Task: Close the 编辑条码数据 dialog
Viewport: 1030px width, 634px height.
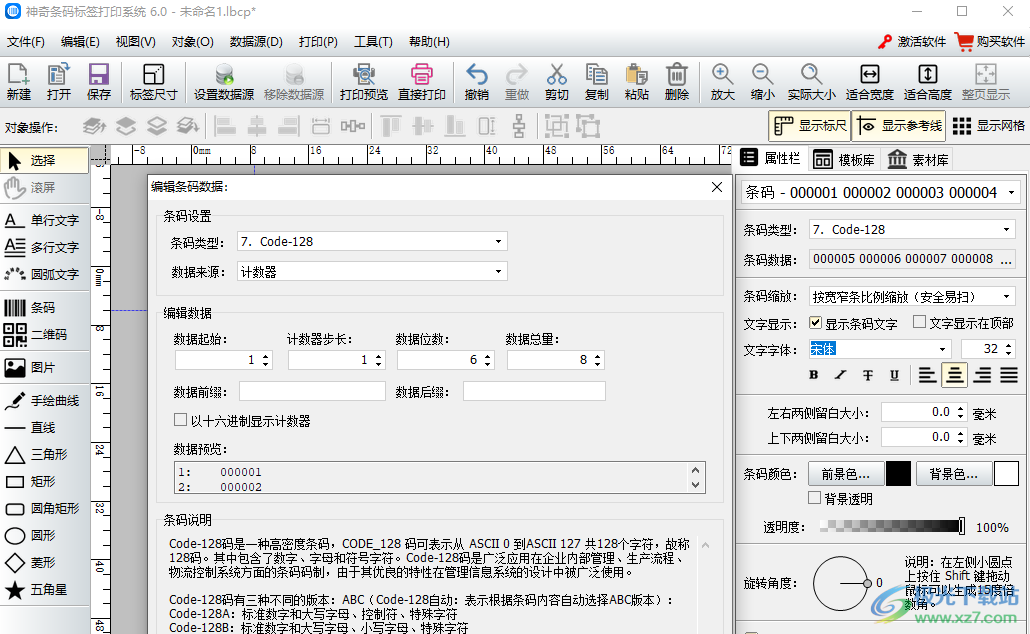Action: pos(717,187)
